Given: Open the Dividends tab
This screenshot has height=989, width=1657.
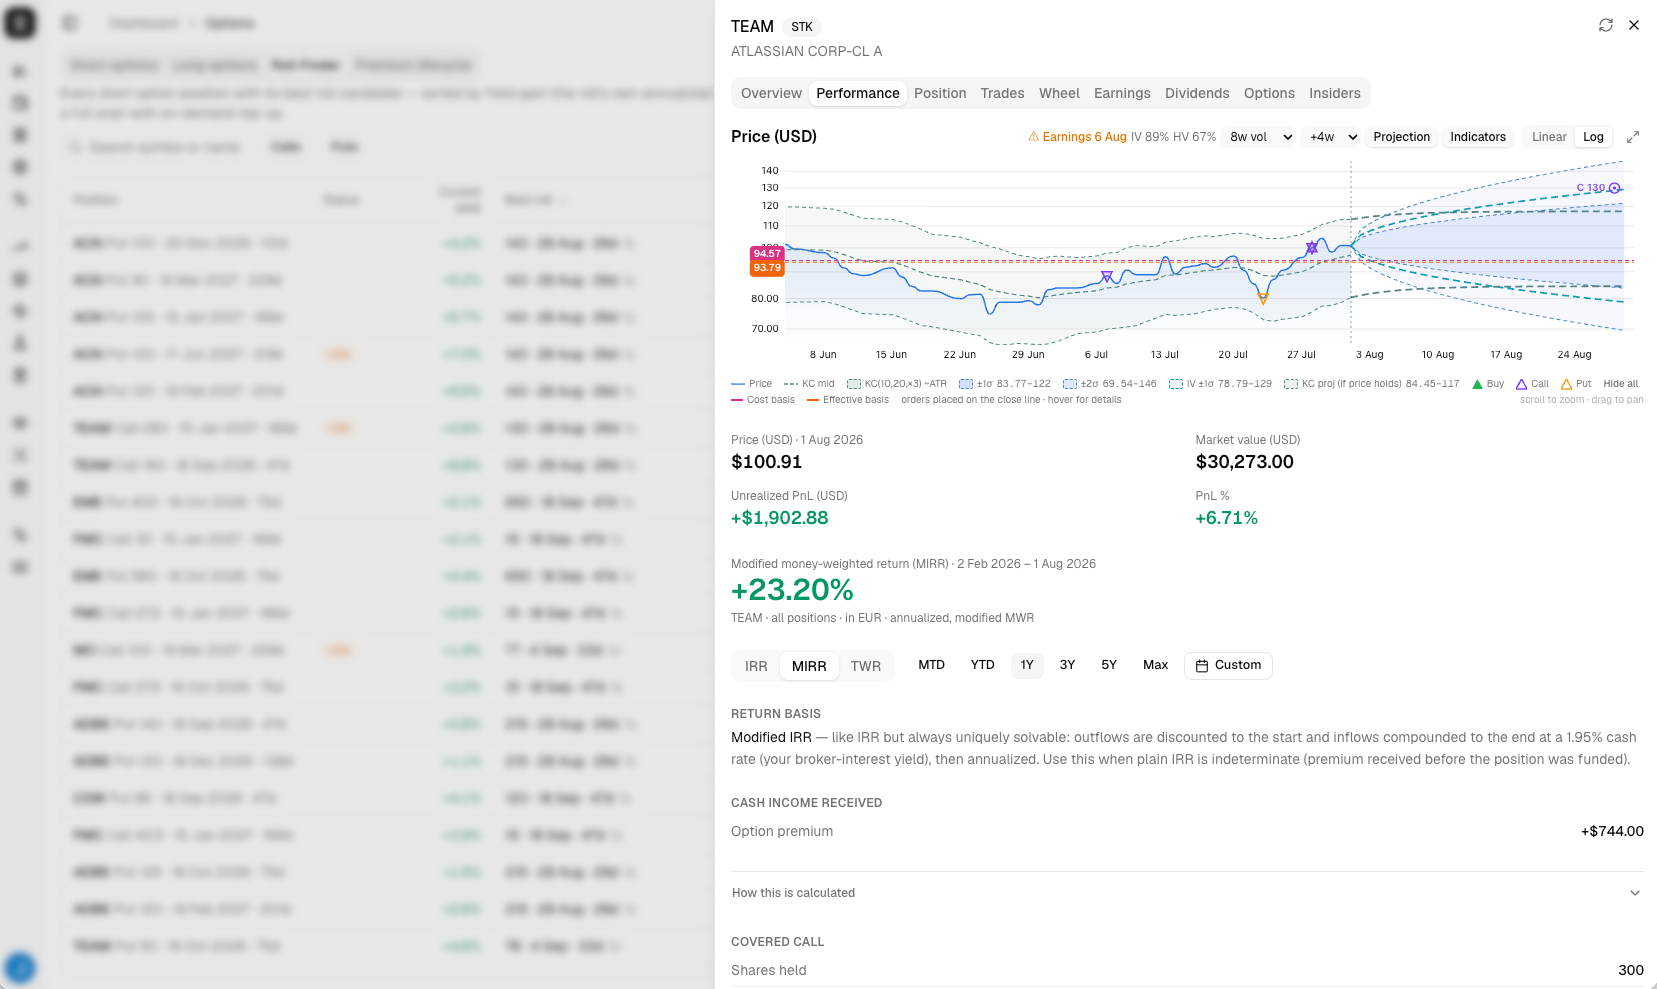Looking at the screenshot, I should [1197, 93].
